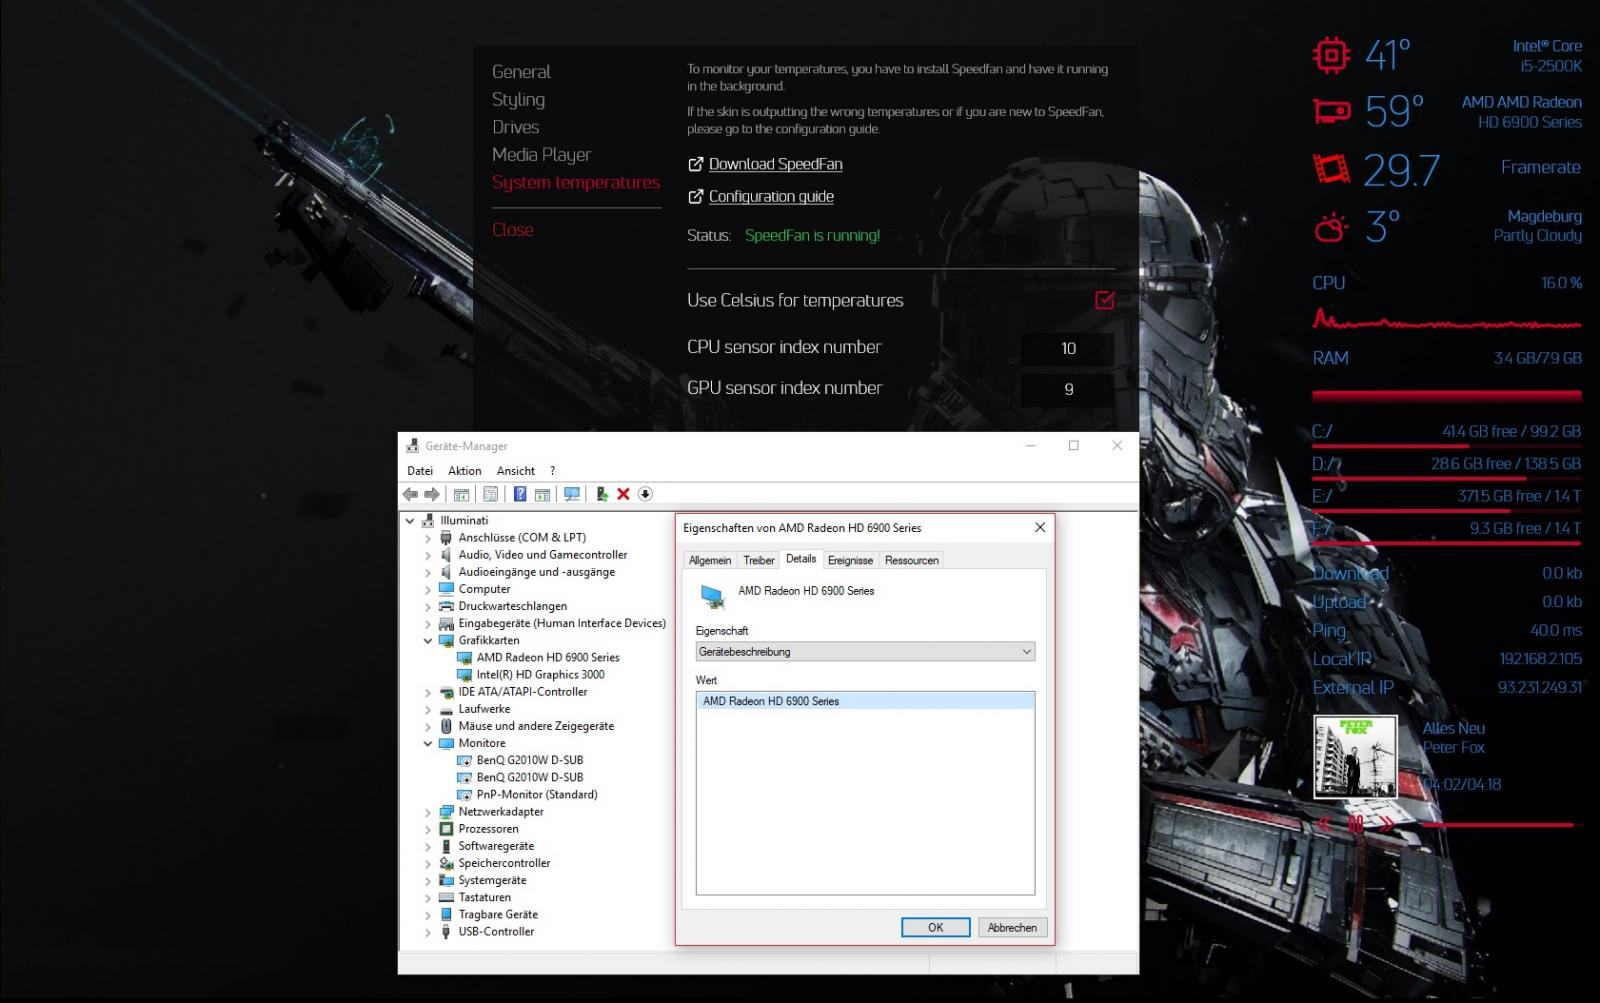
Task: Click the GPU temperature graphics card icon
Action: pyautogui.click(x=1331, y=111)
